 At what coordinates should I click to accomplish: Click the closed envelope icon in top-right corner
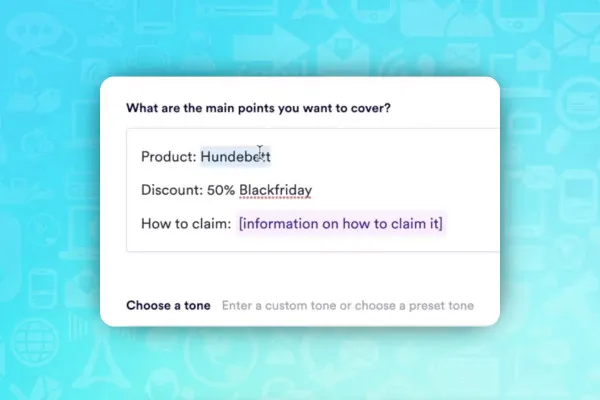(578, 34)
